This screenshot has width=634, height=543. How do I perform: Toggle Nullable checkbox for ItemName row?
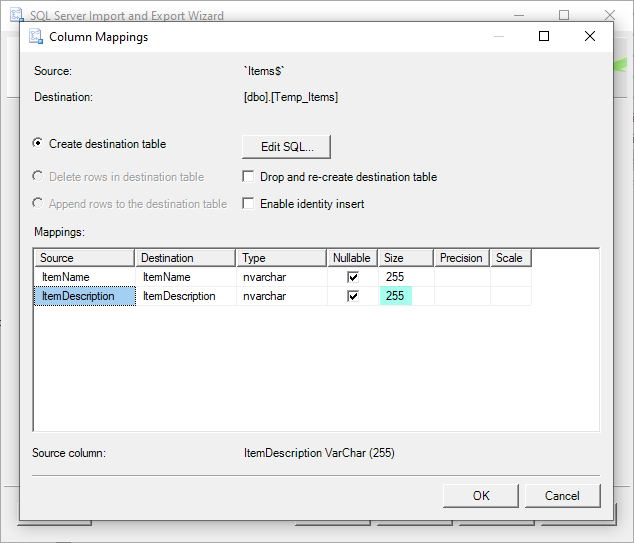click(x=352, y=277)
